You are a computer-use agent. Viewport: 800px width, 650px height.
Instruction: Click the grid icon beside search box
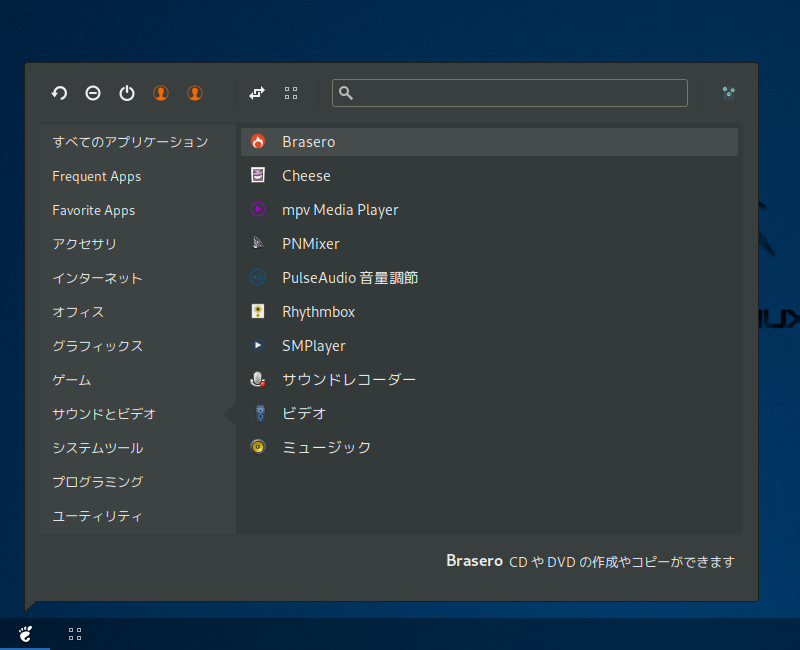pos(291,93)
